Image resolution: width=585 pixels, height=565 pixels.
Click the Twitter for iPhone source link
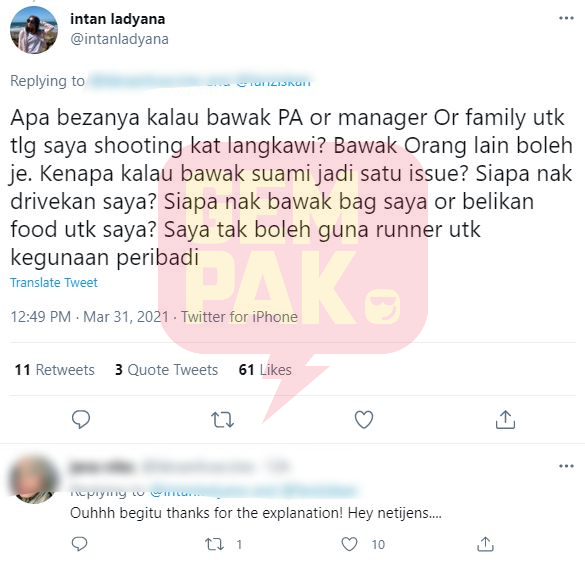click(x=240, y=317)
